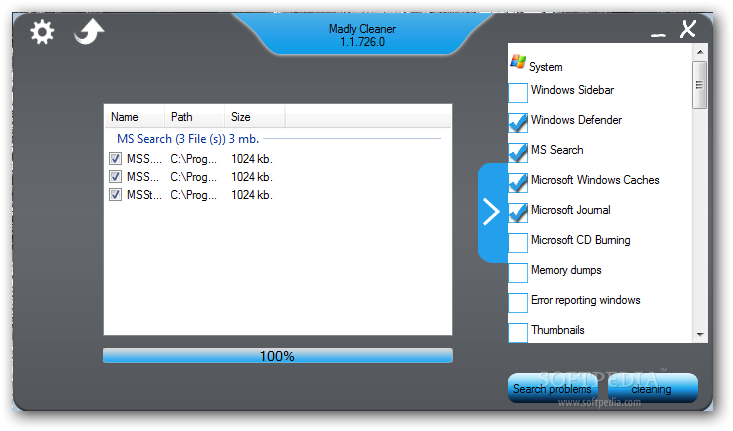Enable the Microsoft CD Burning checkbox

tap(518, 243)
